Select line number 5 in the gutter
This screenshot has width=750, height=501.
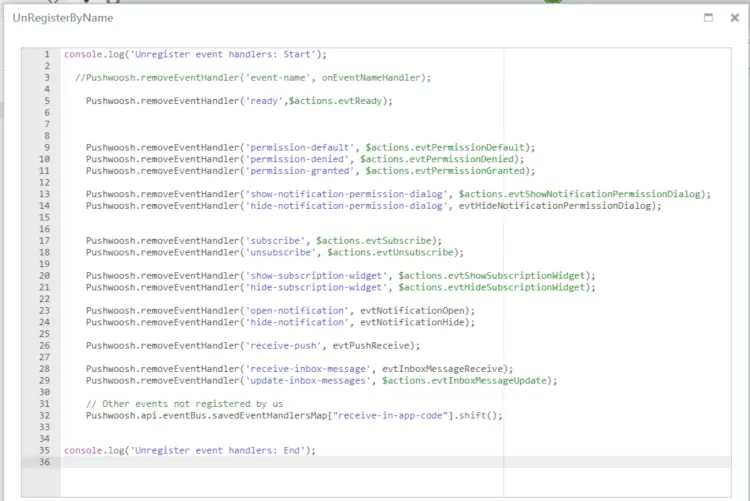[47, 101]
